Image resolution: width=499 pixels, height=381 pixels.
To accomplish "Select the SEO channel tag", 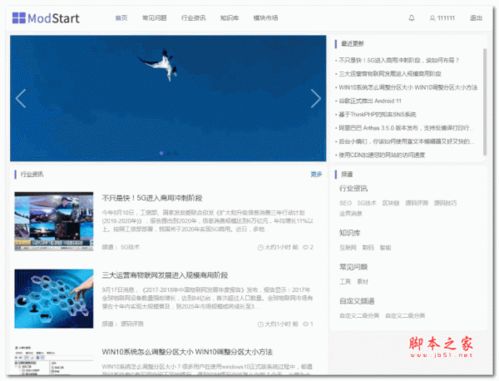I will coord(346,203).
